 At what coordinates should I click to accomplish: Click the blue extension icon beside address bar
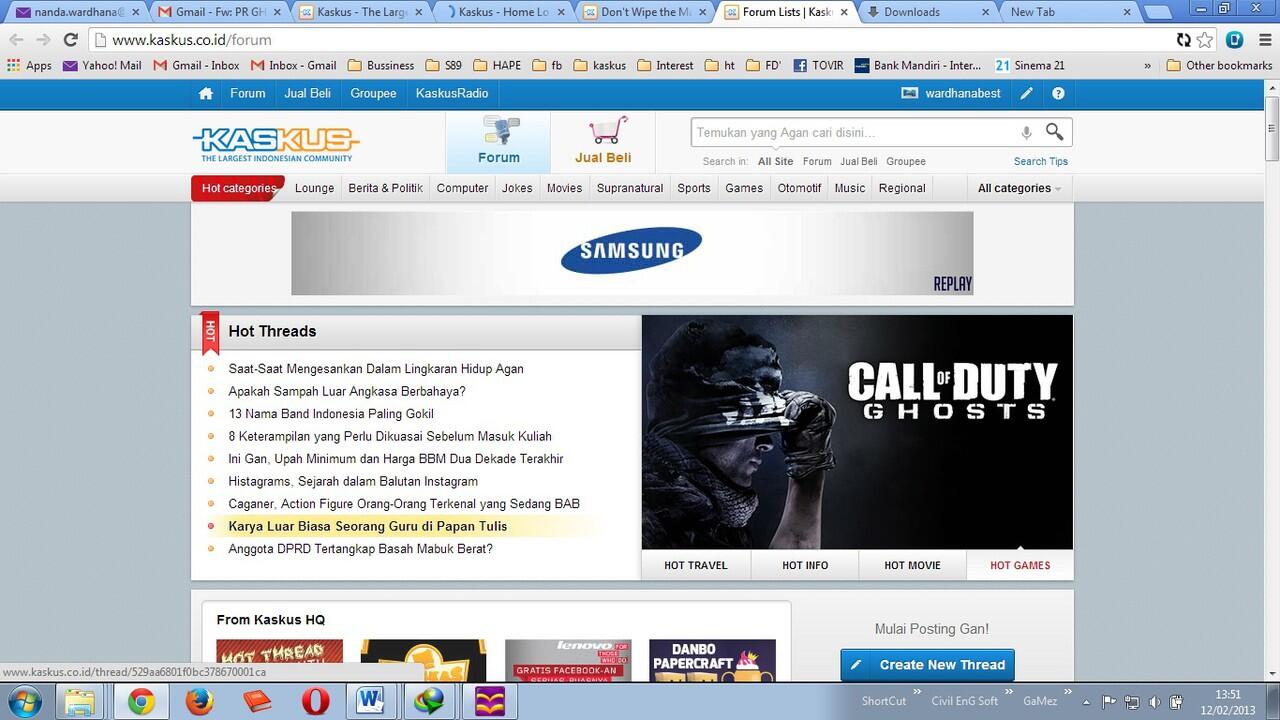pos(1234,40)
